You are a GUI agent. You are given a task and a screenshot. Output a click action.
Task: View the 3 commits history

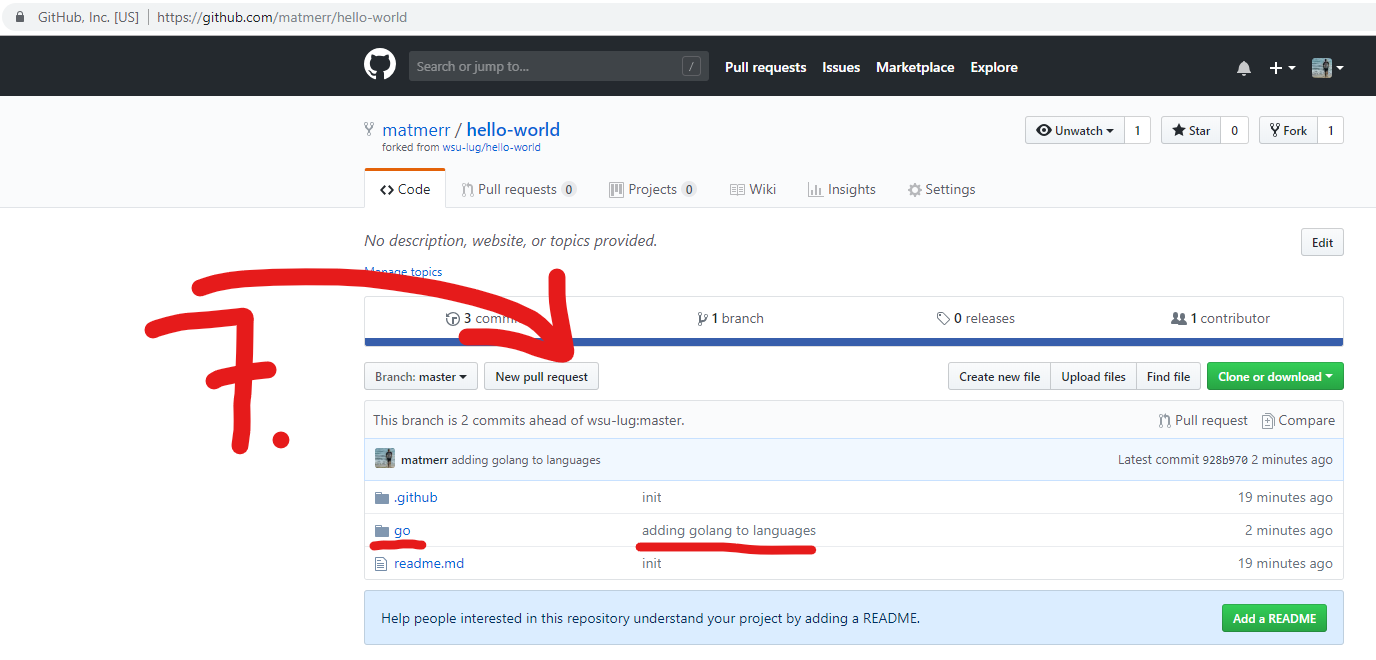486,318
